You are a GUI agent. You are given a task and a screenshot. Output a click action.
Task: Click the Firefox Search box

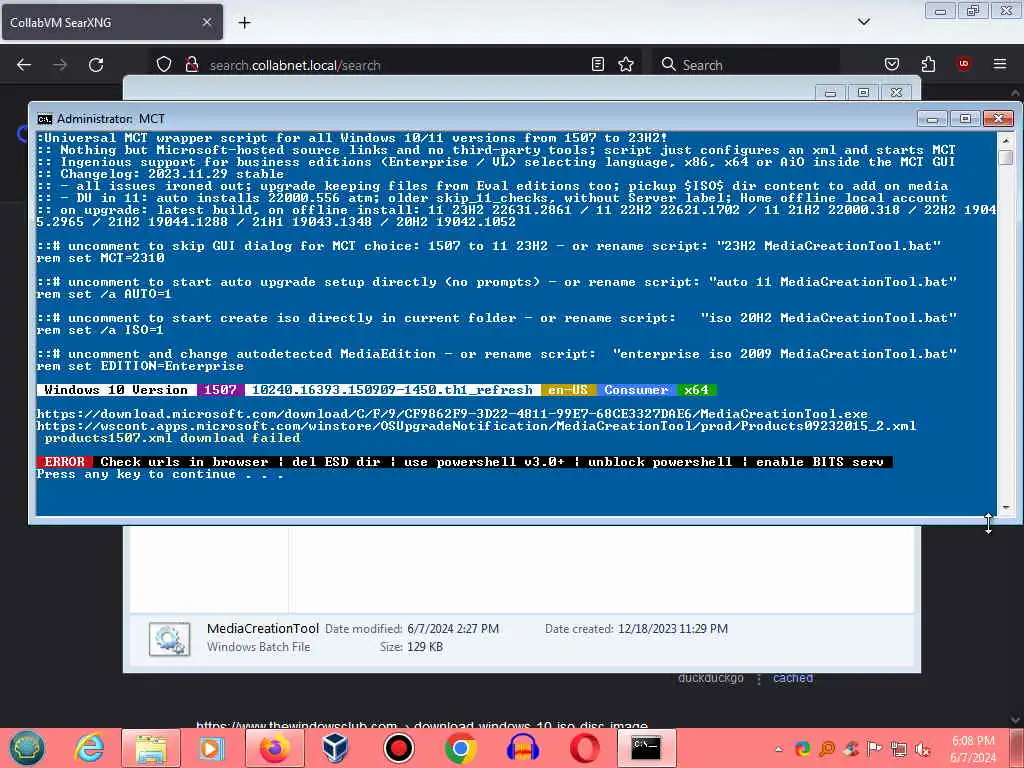746,65
